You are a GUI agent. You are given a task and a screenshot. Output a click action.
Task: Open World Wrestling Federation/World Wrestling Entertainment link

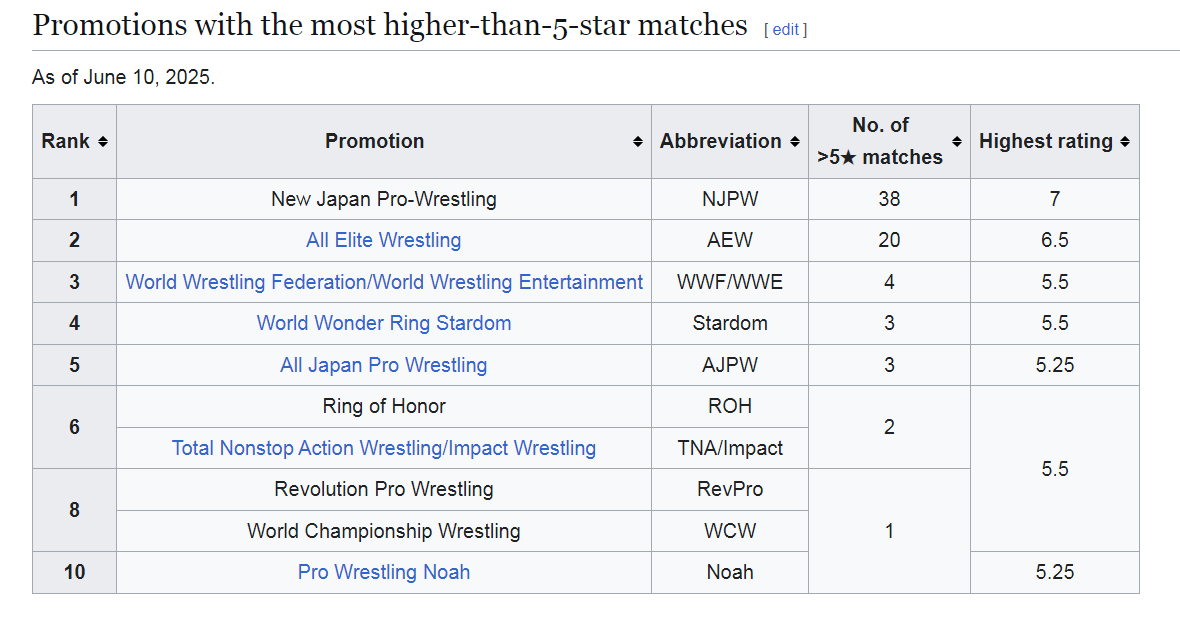(x=384, y=282)
